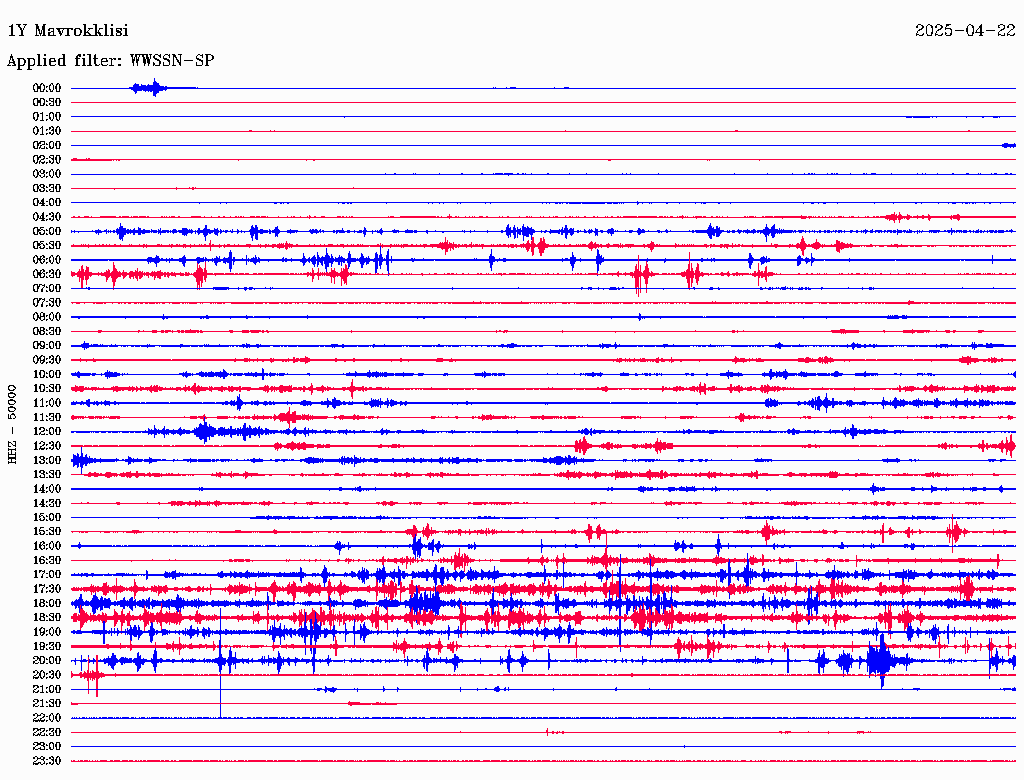Screen dimensions: 1024x780
Task: Click the 20:30 time label
Action: 47,675
